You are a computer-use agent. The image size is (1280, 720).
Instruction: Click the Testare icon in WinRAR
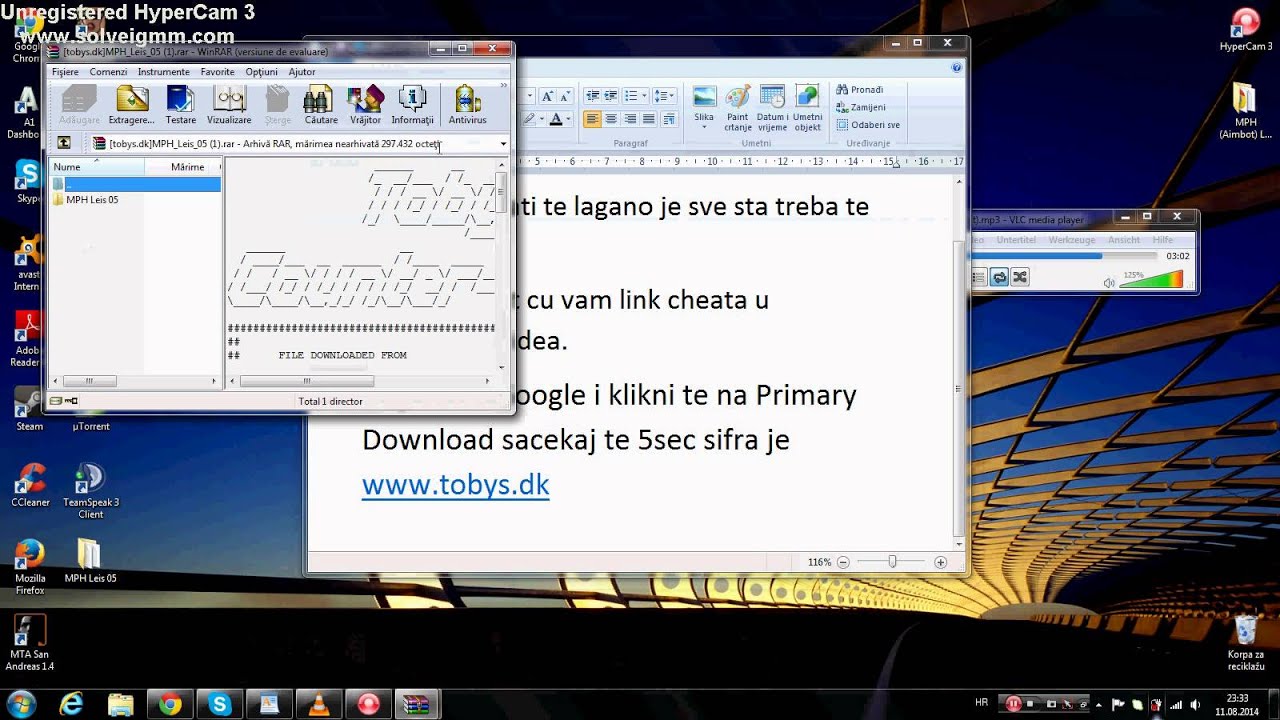tap(181, 105)
